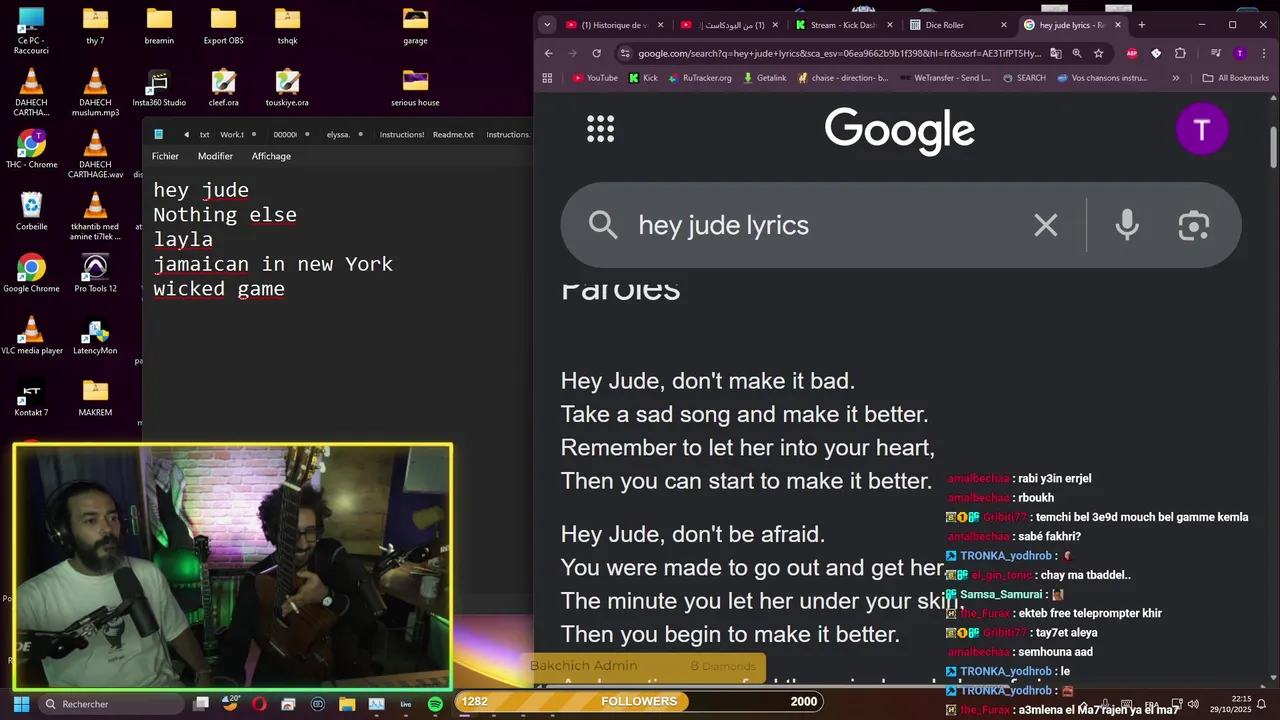Click the 'jamaican in new York' line

[x=273, y=264]
